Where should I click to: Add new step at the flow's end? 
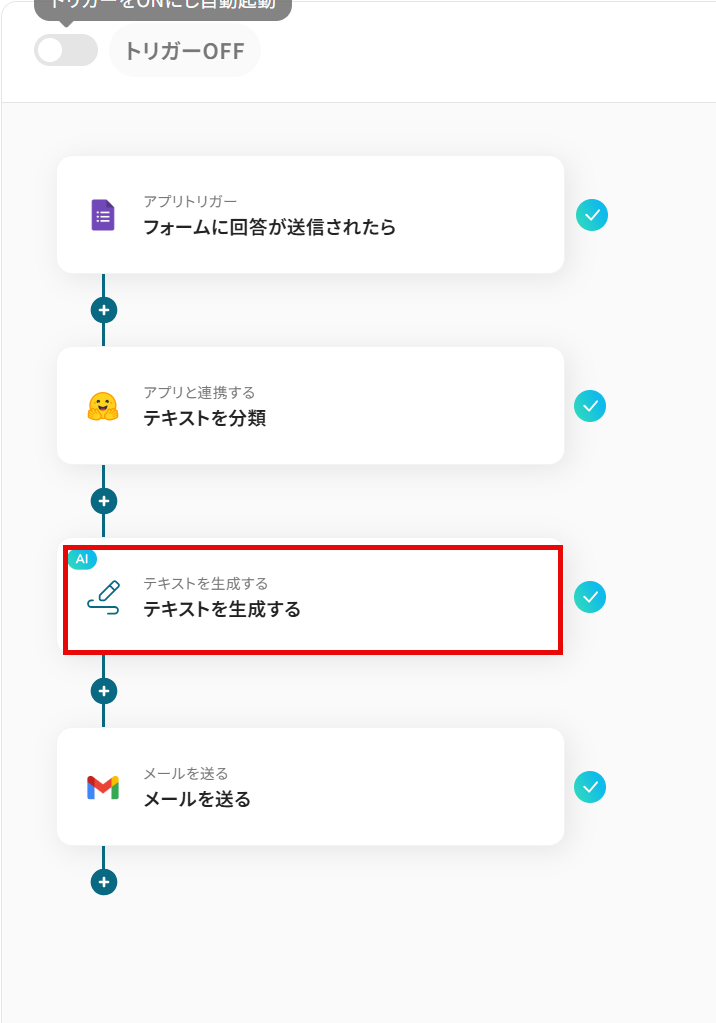[104, 882]
